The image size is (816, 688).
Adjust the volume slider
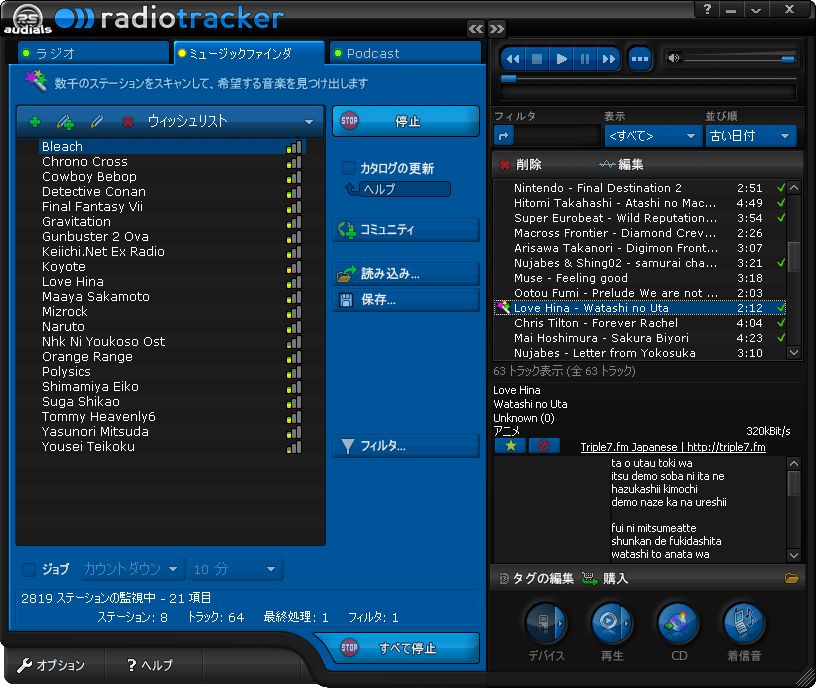(740, 59)
